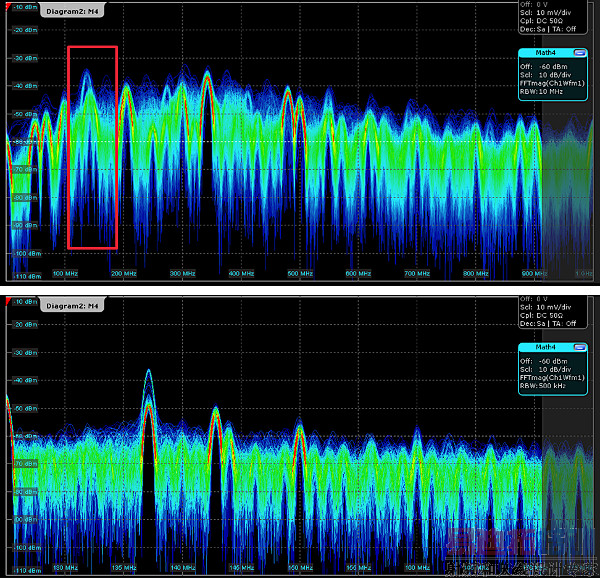
Task: Click the Scl: 10 dB/div value in the 500 kHz box
Action: pos(545,369)
